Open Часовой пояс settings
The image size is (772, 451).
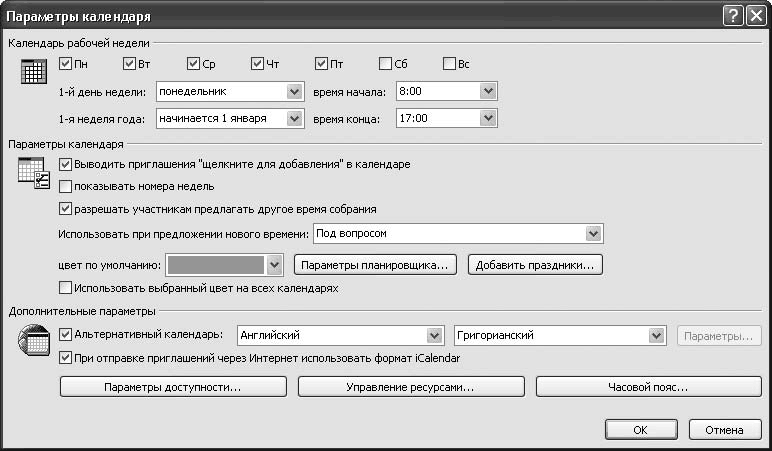point(648,386)
